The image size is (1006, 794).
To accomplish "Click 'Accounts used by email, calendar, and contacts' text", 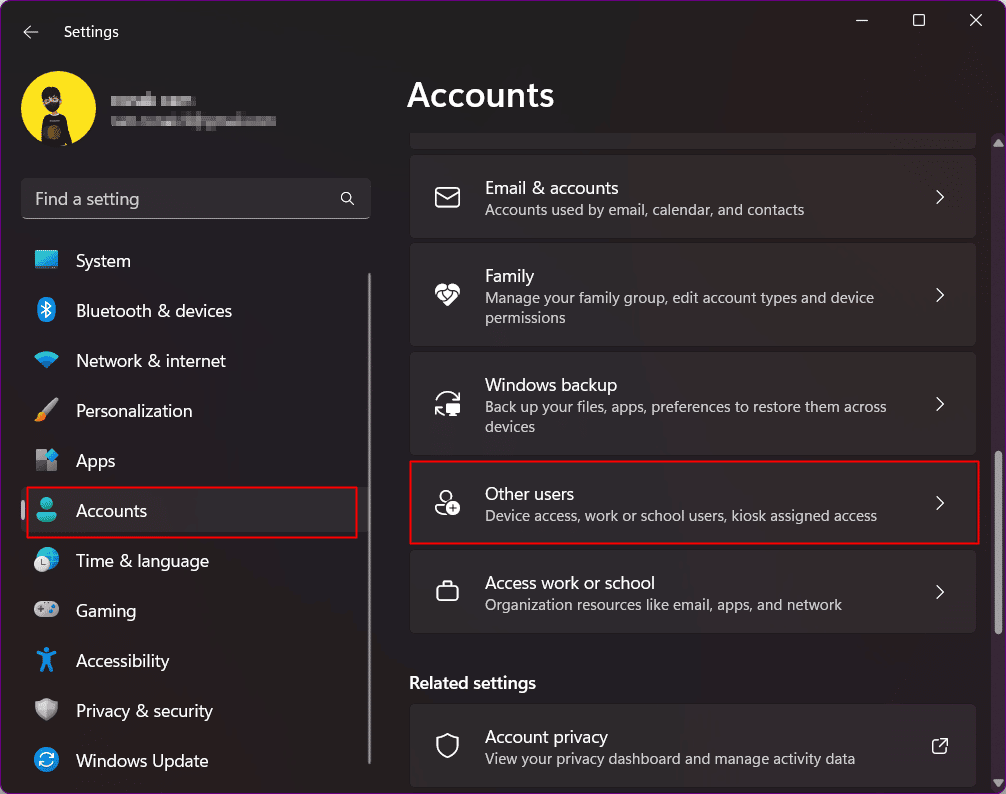I will 644,210.
